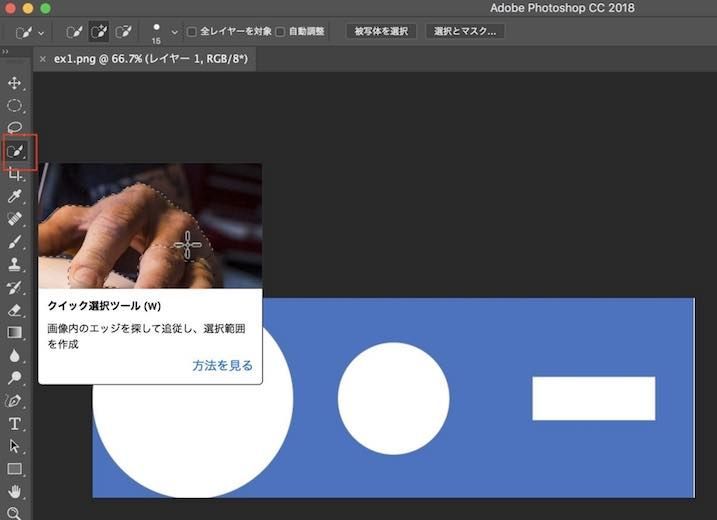Select the Rectangle shape tool
This screenshot has height=520, width=717.
14,469
